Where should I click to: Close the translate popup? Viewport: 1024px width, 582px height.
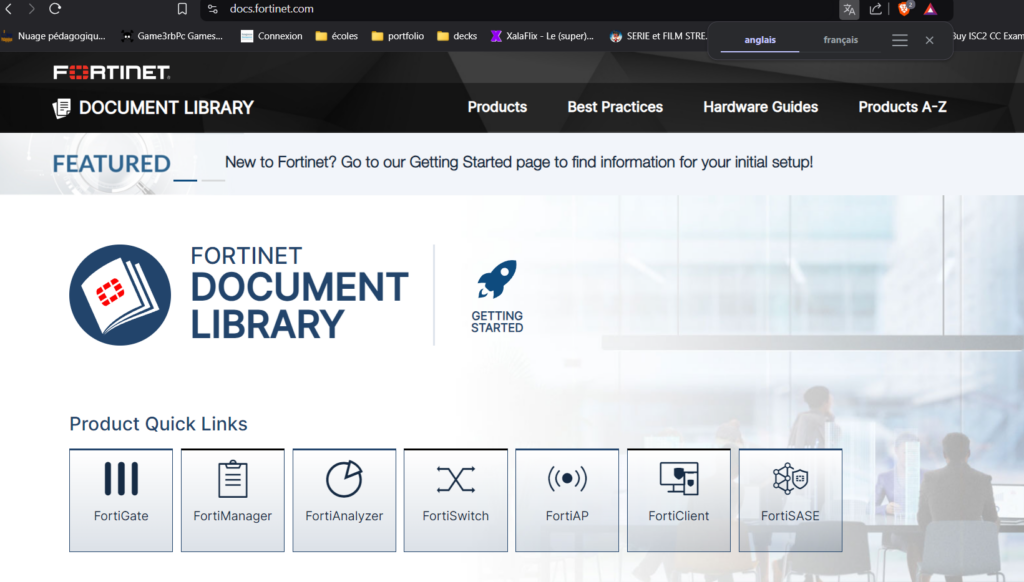(x=929, y=40)
